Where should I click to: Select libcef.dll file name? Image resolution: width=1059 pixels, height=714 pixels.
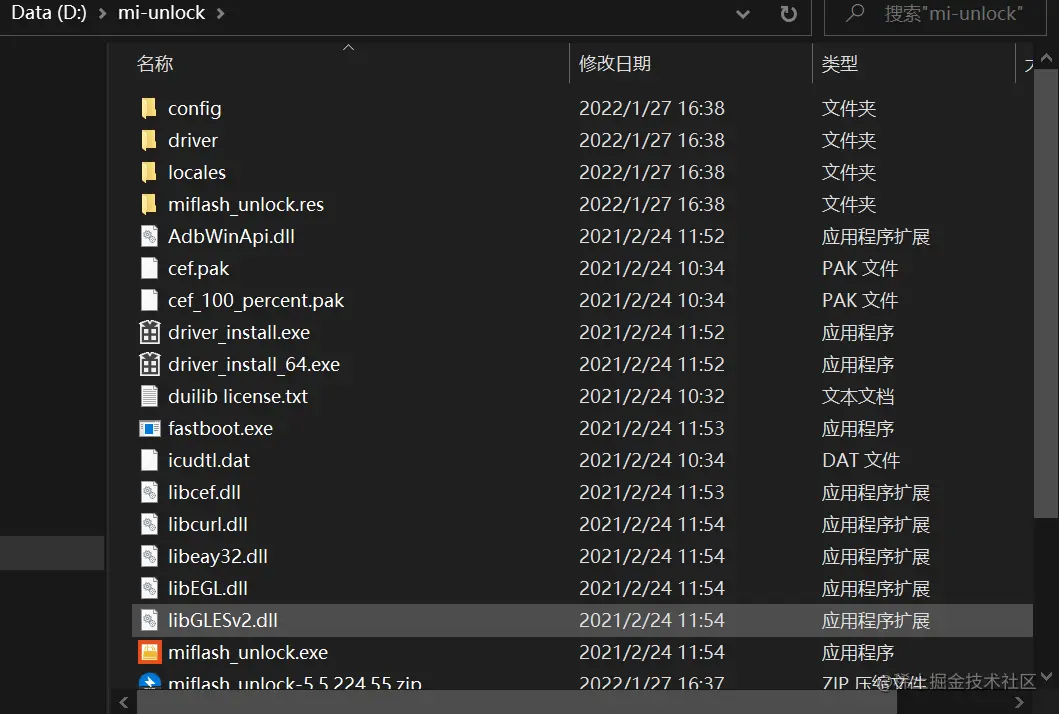[x=204, y=492]
